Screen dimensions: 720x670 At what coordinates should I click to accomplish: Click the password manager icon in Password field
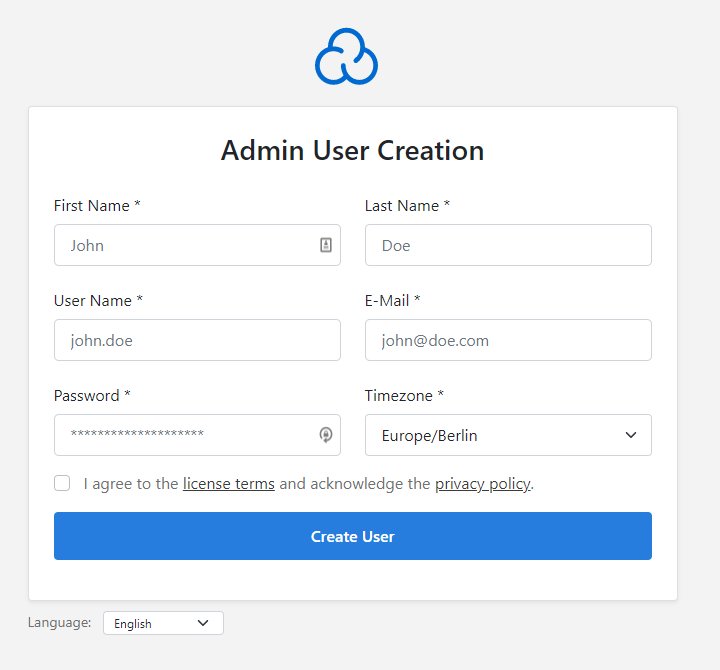[326, 434]
